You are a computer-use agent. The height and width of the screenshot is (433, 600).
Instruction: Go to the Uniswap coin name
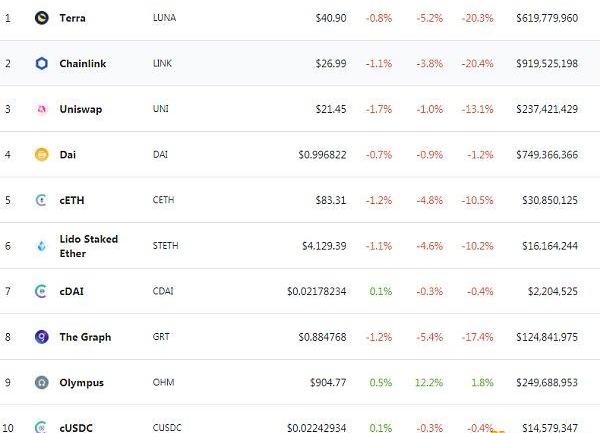pyautogui.click(x=81, y=109)
